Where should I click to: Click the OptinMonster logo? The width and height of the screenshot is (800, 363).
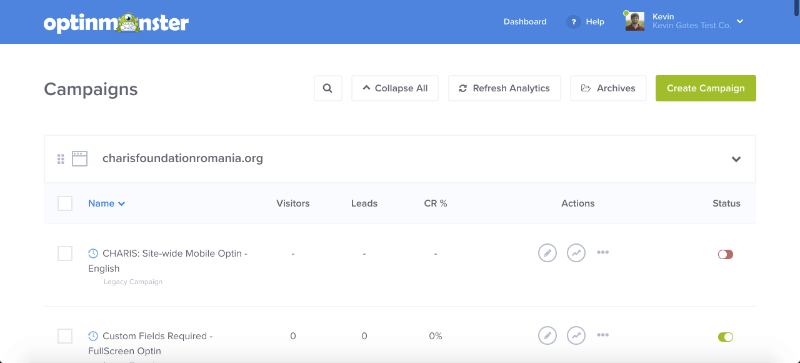pos(116,22)
